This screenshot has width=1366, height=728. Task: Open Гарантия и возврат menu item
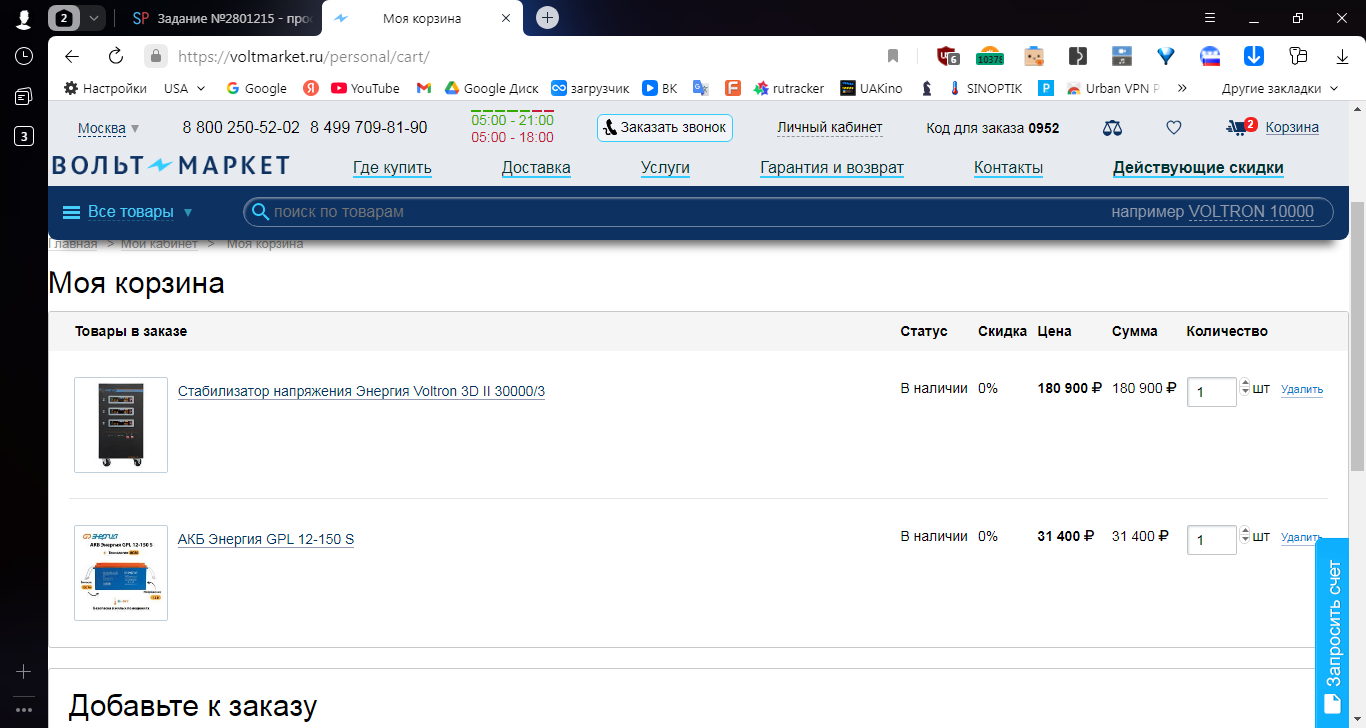[x=832, y=168]
